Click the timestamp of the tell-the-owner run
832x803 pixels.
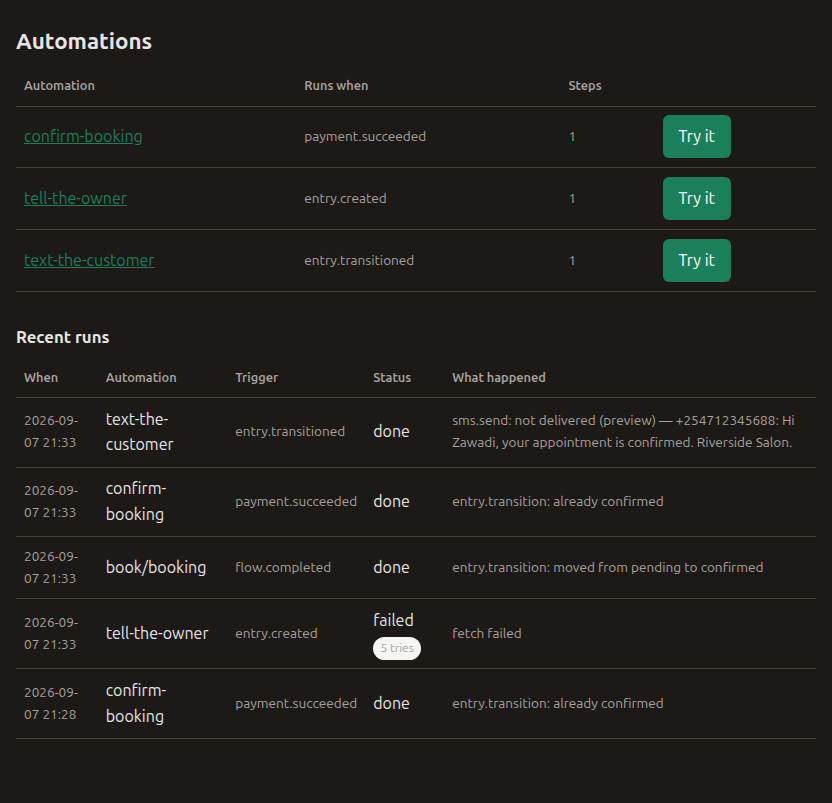(x=51, y=633)
